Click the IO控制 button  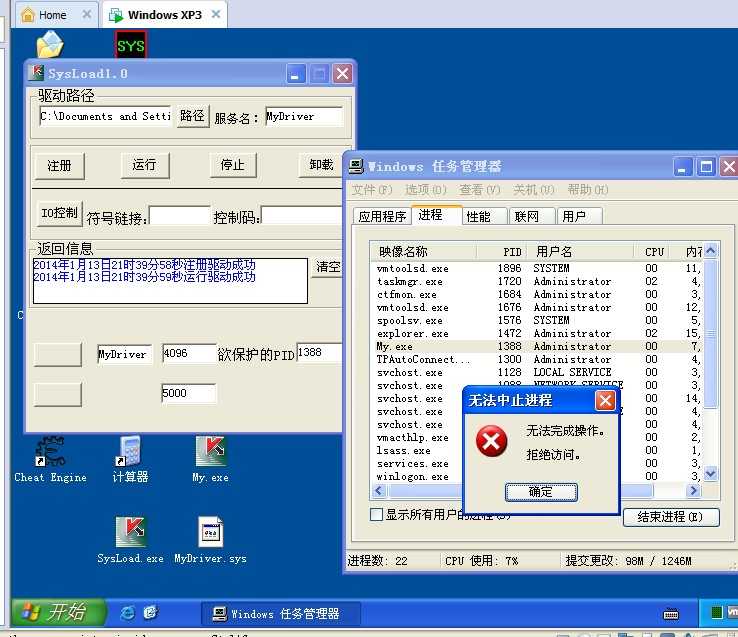[59, 213]
